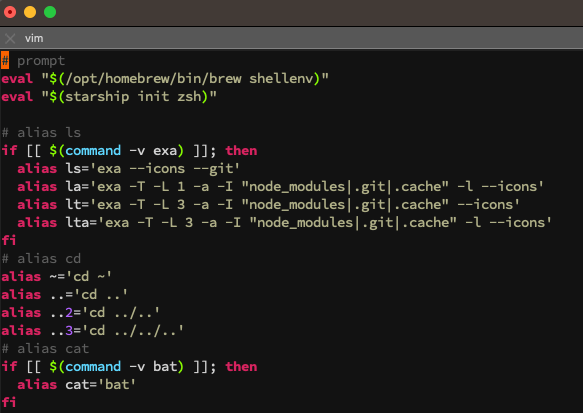Click the purple 2 in '..2' alias
Image resolution: width=583 pixels, height=413 pixels.
click(x=69, y=313)
